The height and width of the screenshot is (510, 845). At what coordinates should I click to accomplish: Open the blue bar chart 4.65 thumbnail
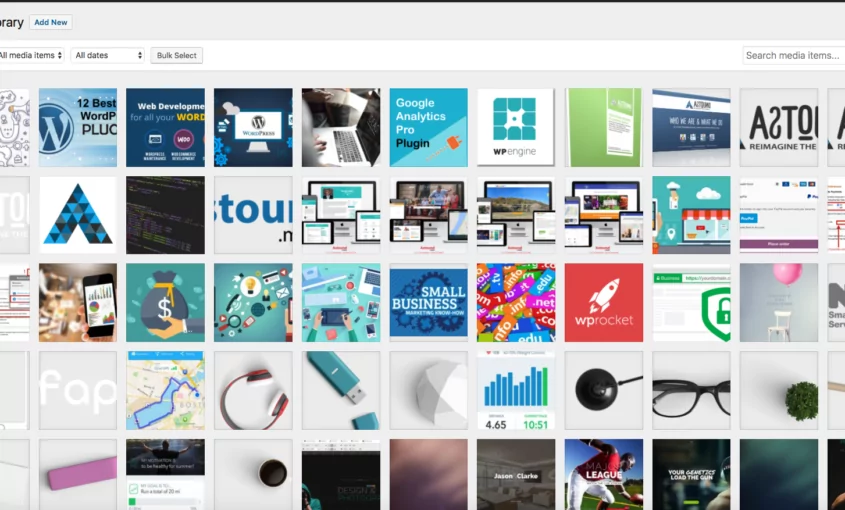pos(516,390)
